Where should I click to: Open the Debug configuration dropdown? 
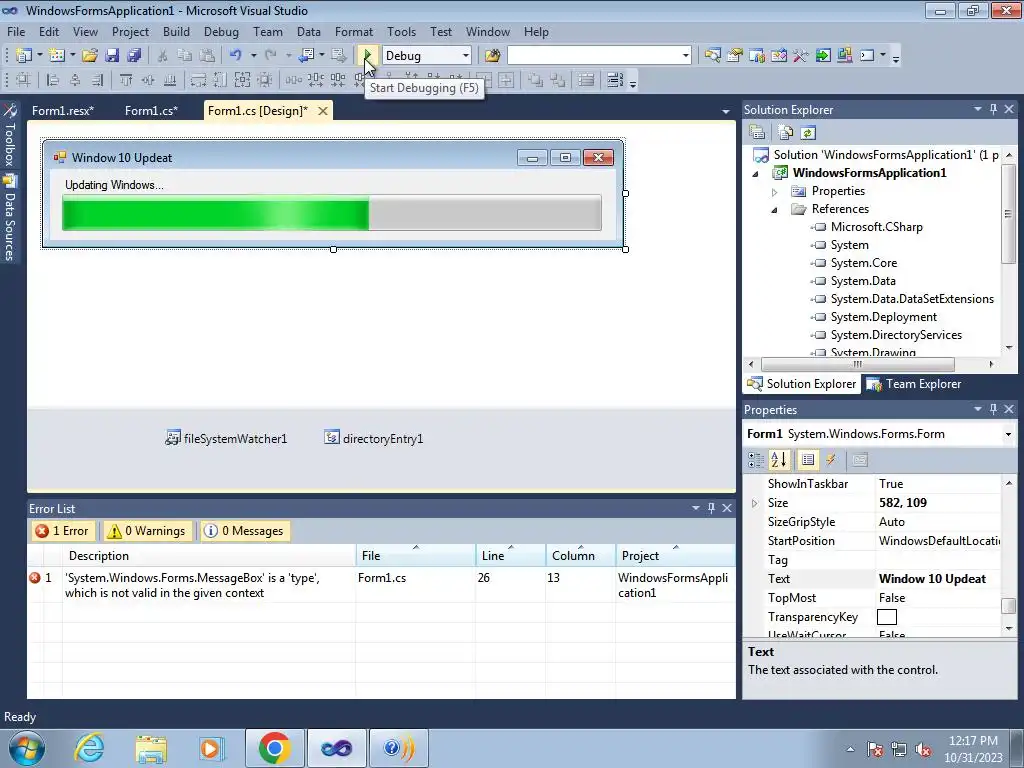coord(465,56)
